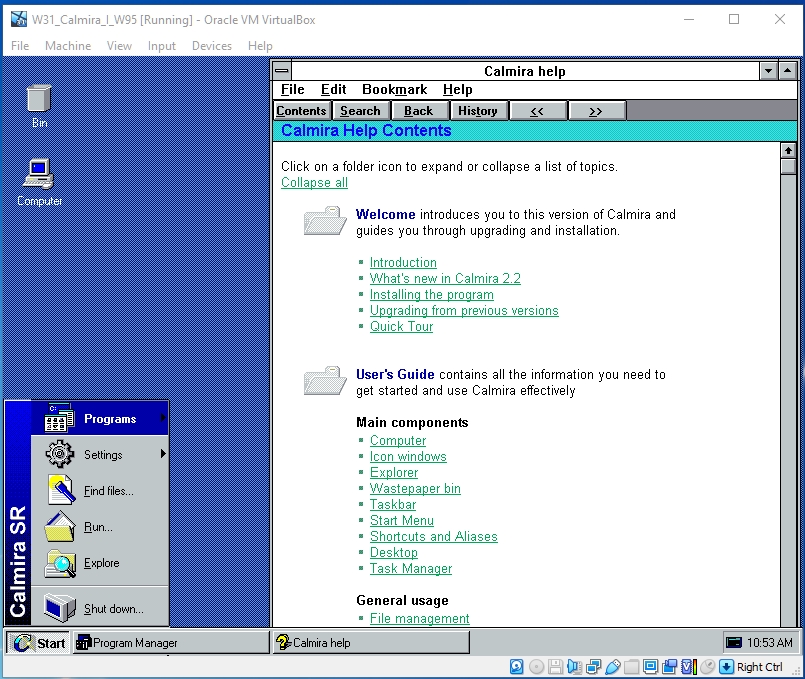
Task: Click Calmira help taskbar button
Action: pos(371,643)
